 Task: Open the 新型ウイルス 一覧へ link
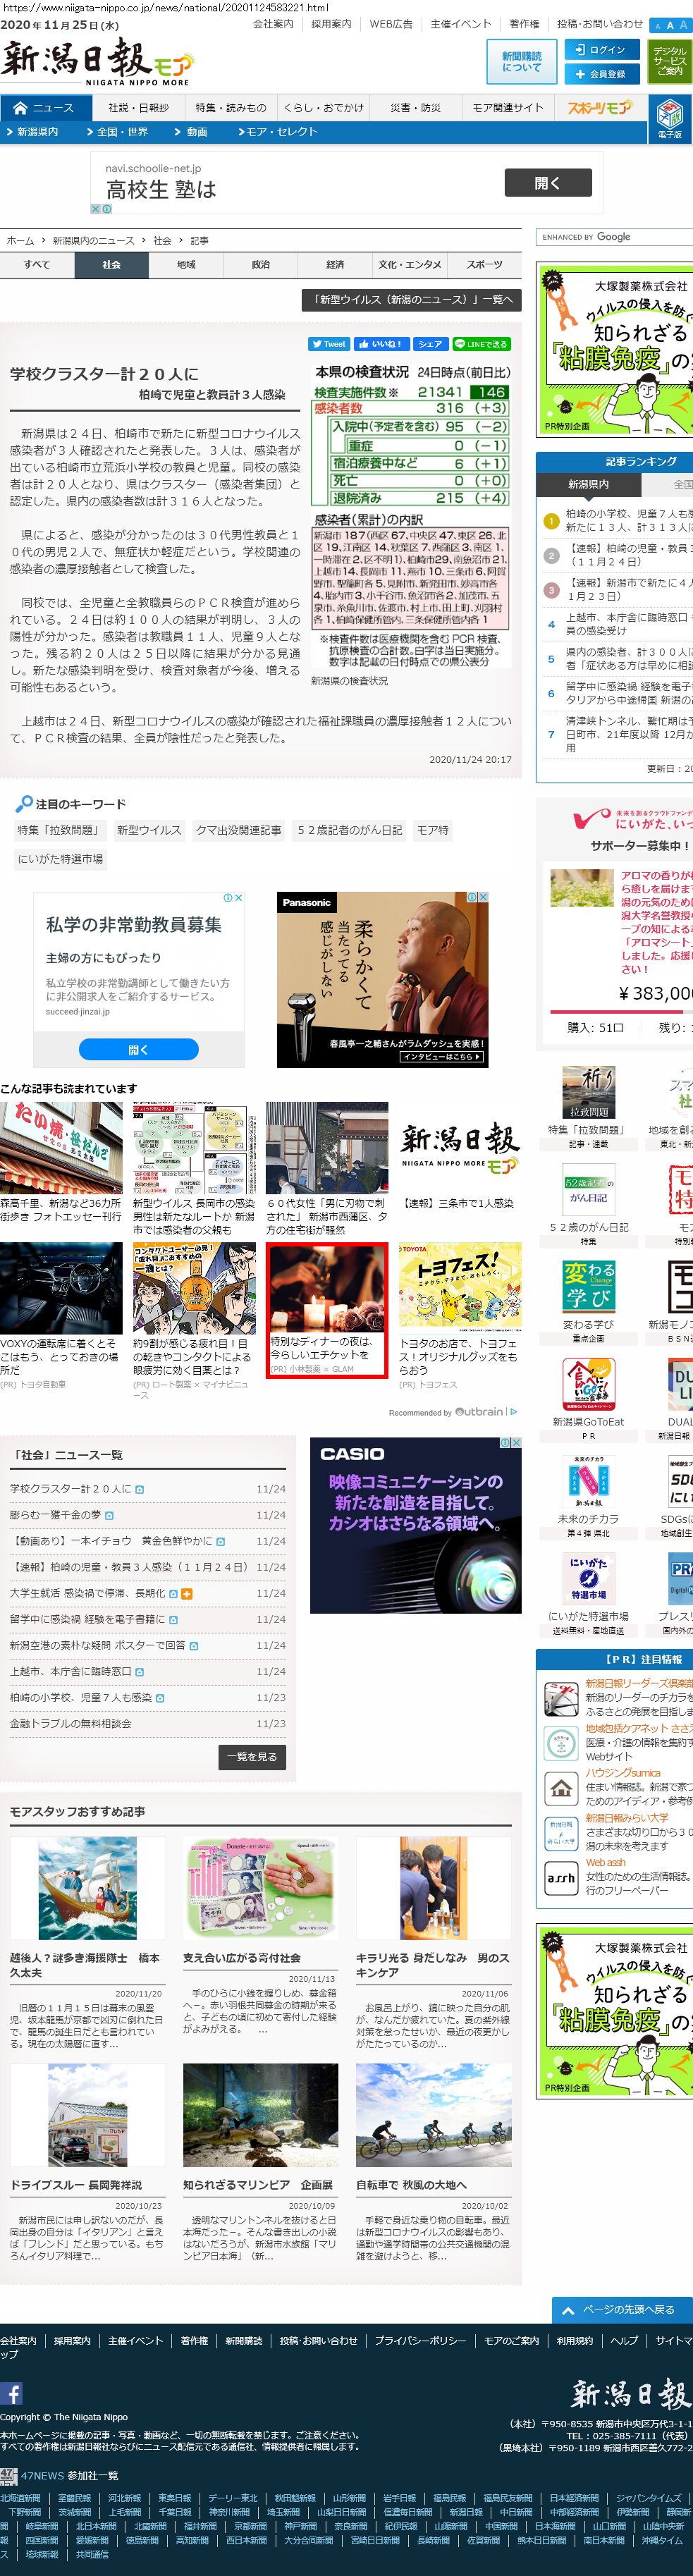[x=411, y=299]
